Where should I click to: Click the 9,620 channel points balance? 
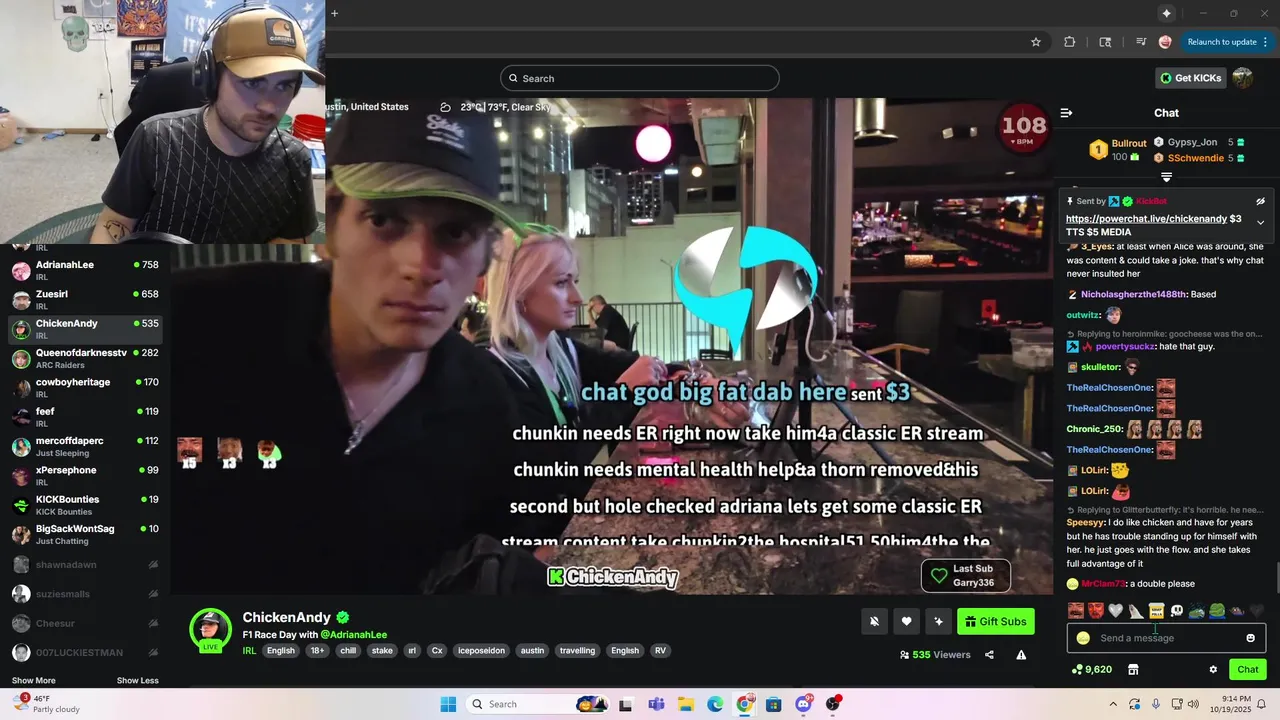click(1091, 669)
